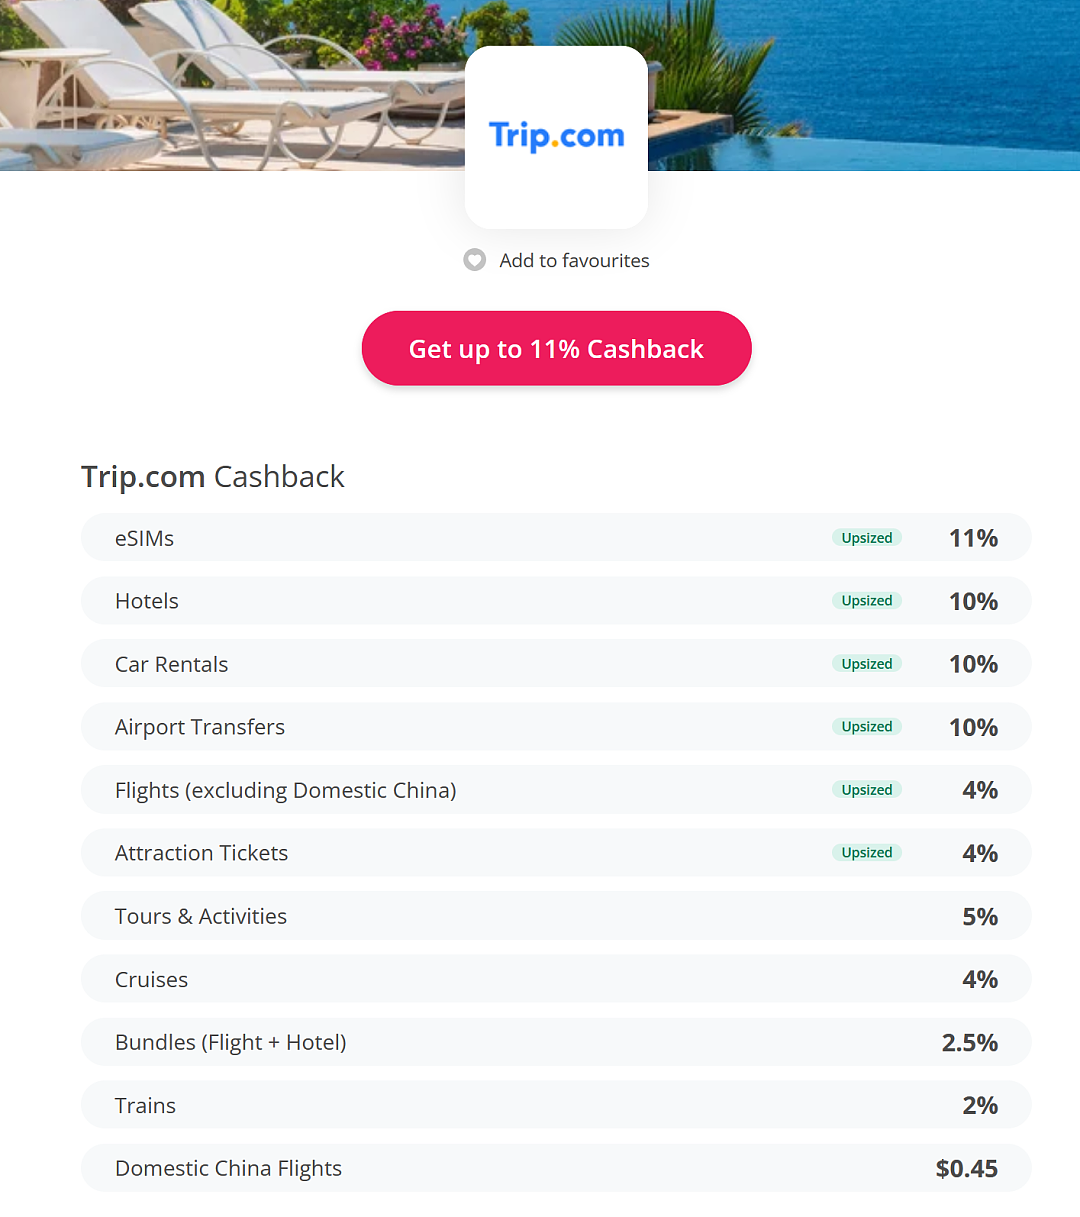Click the Upsized badge next to eSIMs

pyautogui.click(x=867, y=538)
